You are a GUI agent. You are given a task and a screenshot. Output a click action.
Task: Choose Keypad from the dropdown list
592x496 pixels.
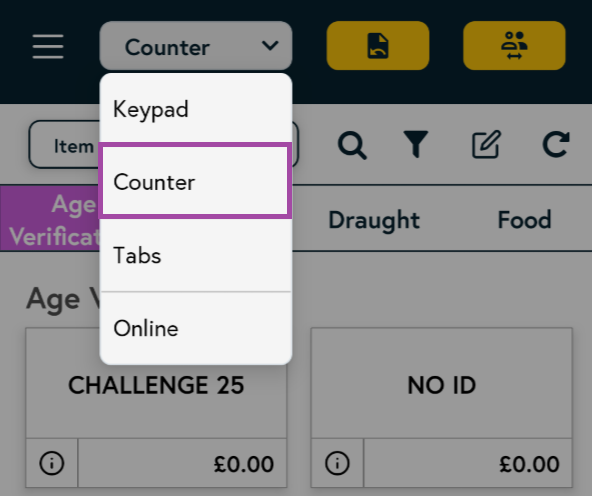click(196, 109)
